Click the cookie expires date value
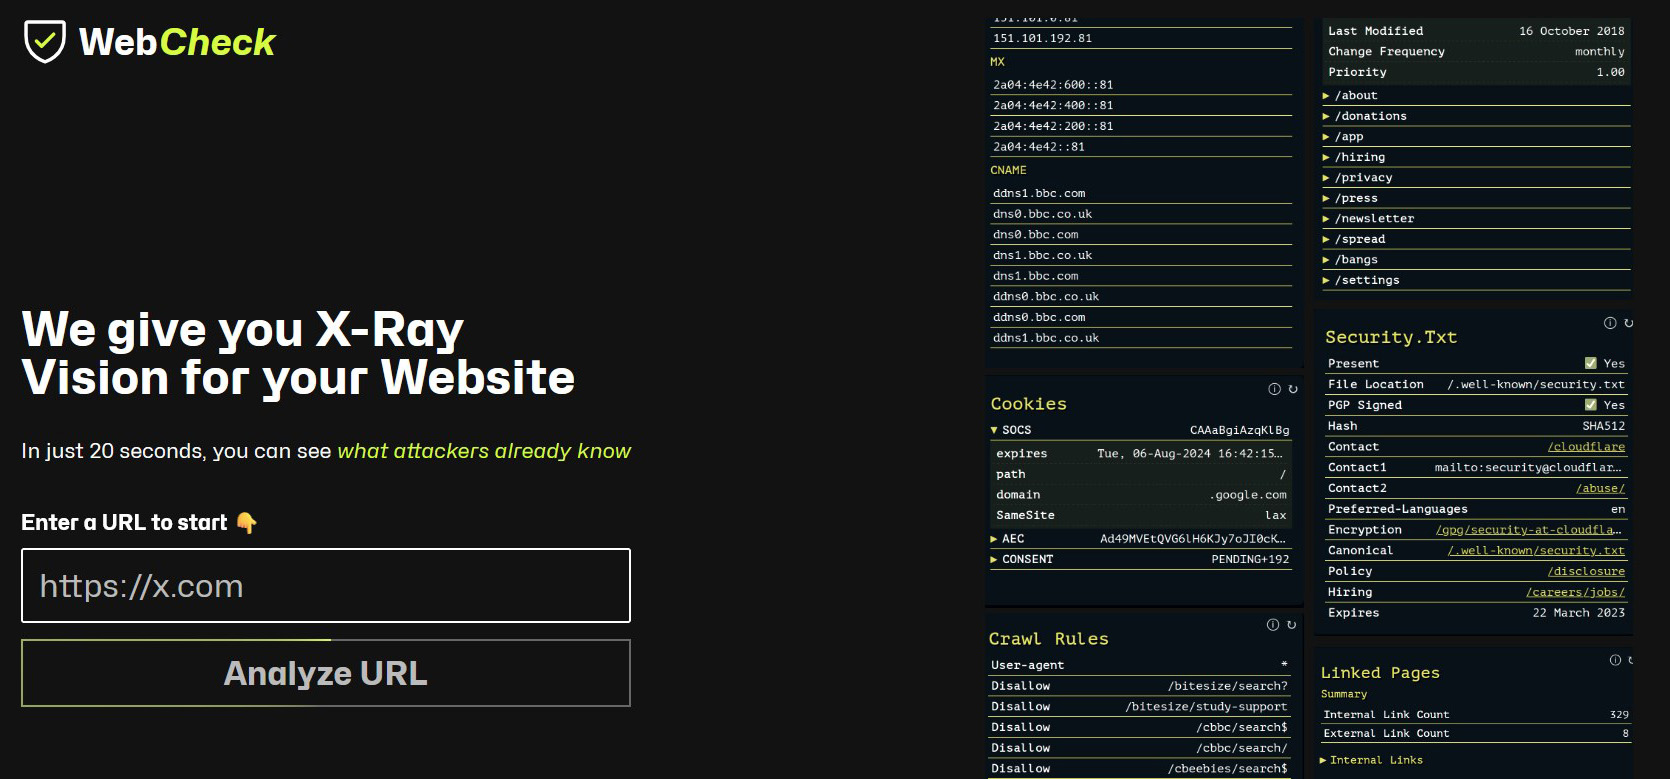The image size is (1670, 779). pyautogui.click(x=1189, y=454)
